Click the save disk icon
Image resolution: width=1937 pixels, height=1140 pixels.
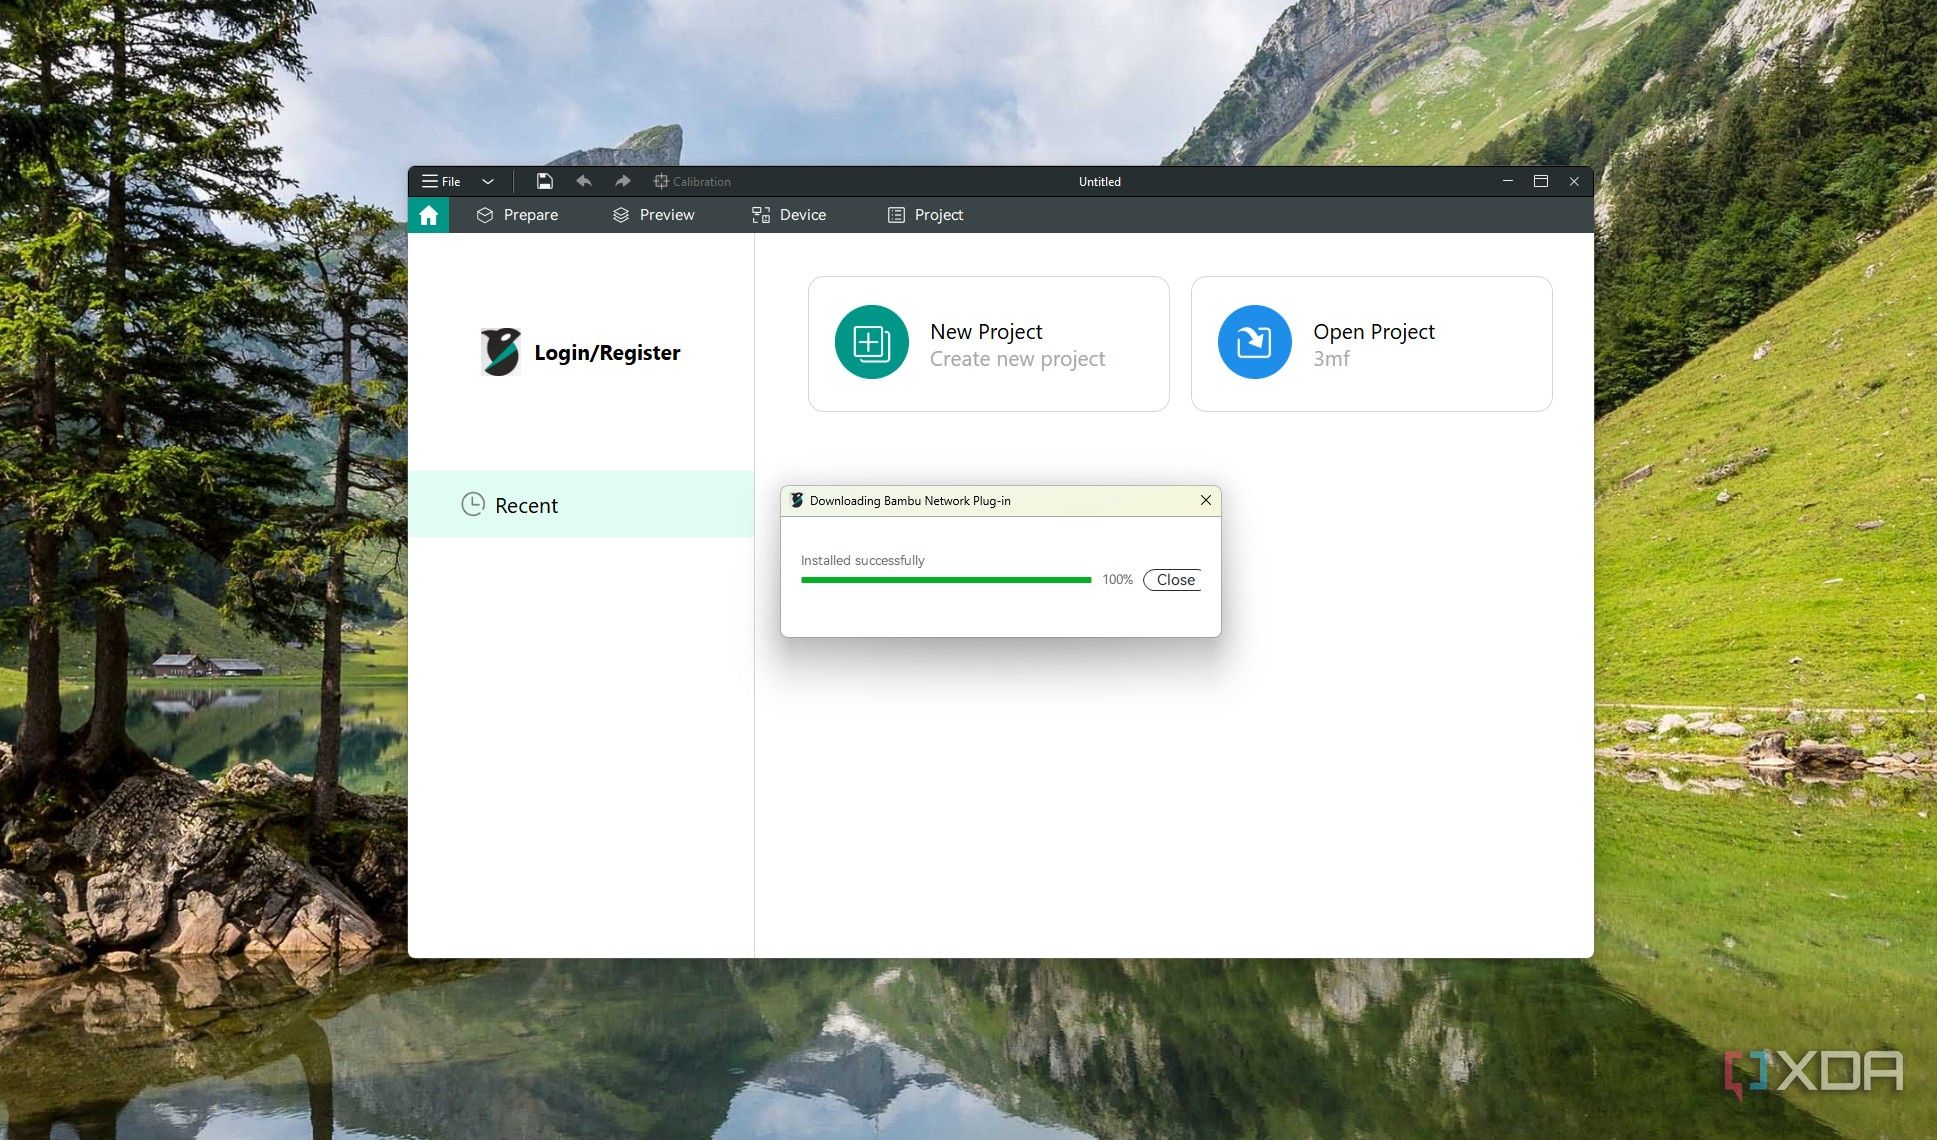tap(544, 181)
